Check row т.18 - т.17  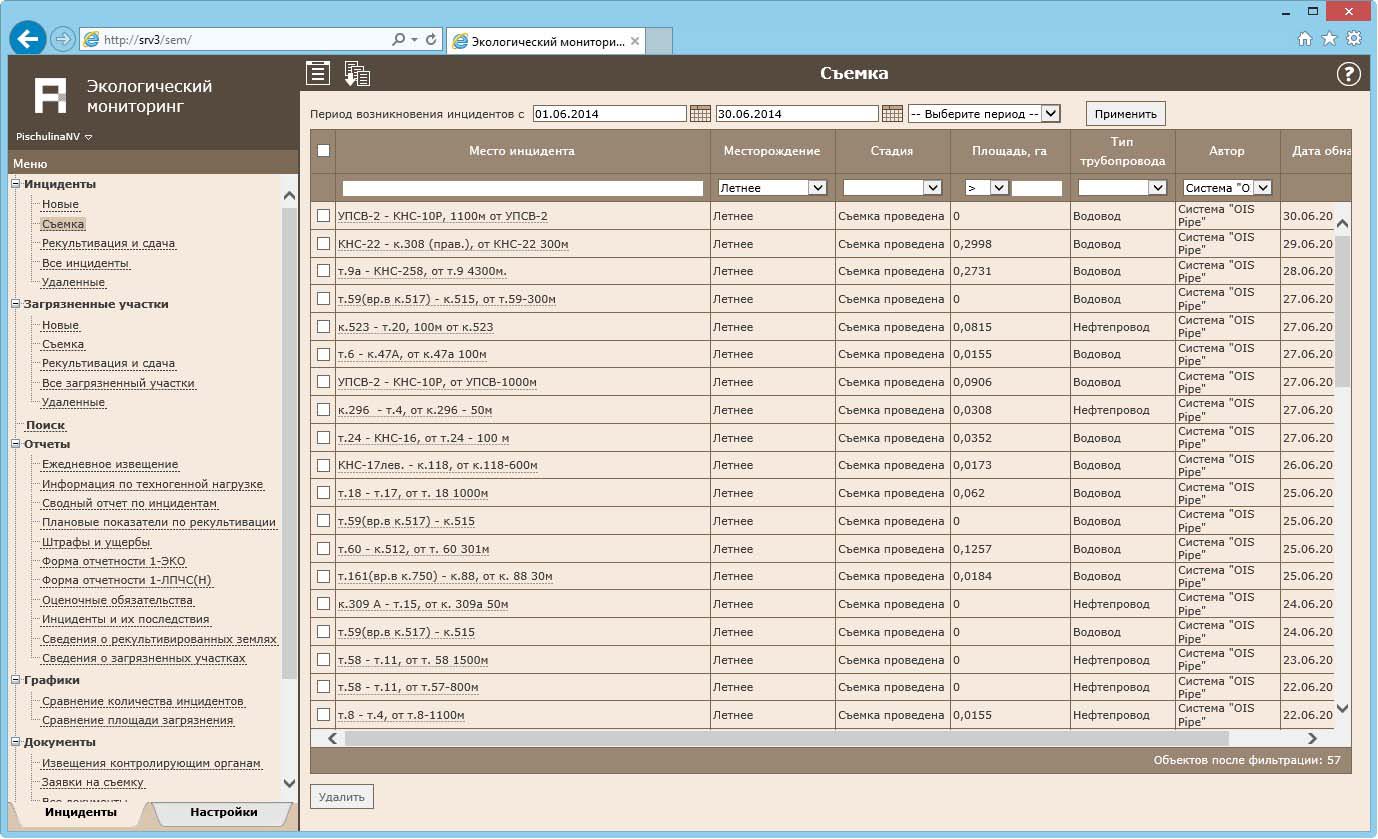(323, 493)
